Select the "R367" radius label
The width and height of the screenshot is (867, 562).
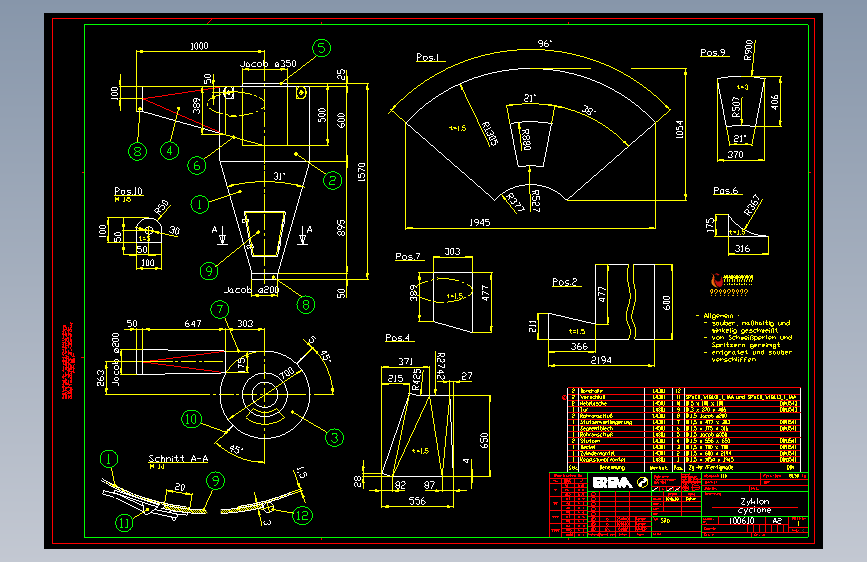[753, 205]
